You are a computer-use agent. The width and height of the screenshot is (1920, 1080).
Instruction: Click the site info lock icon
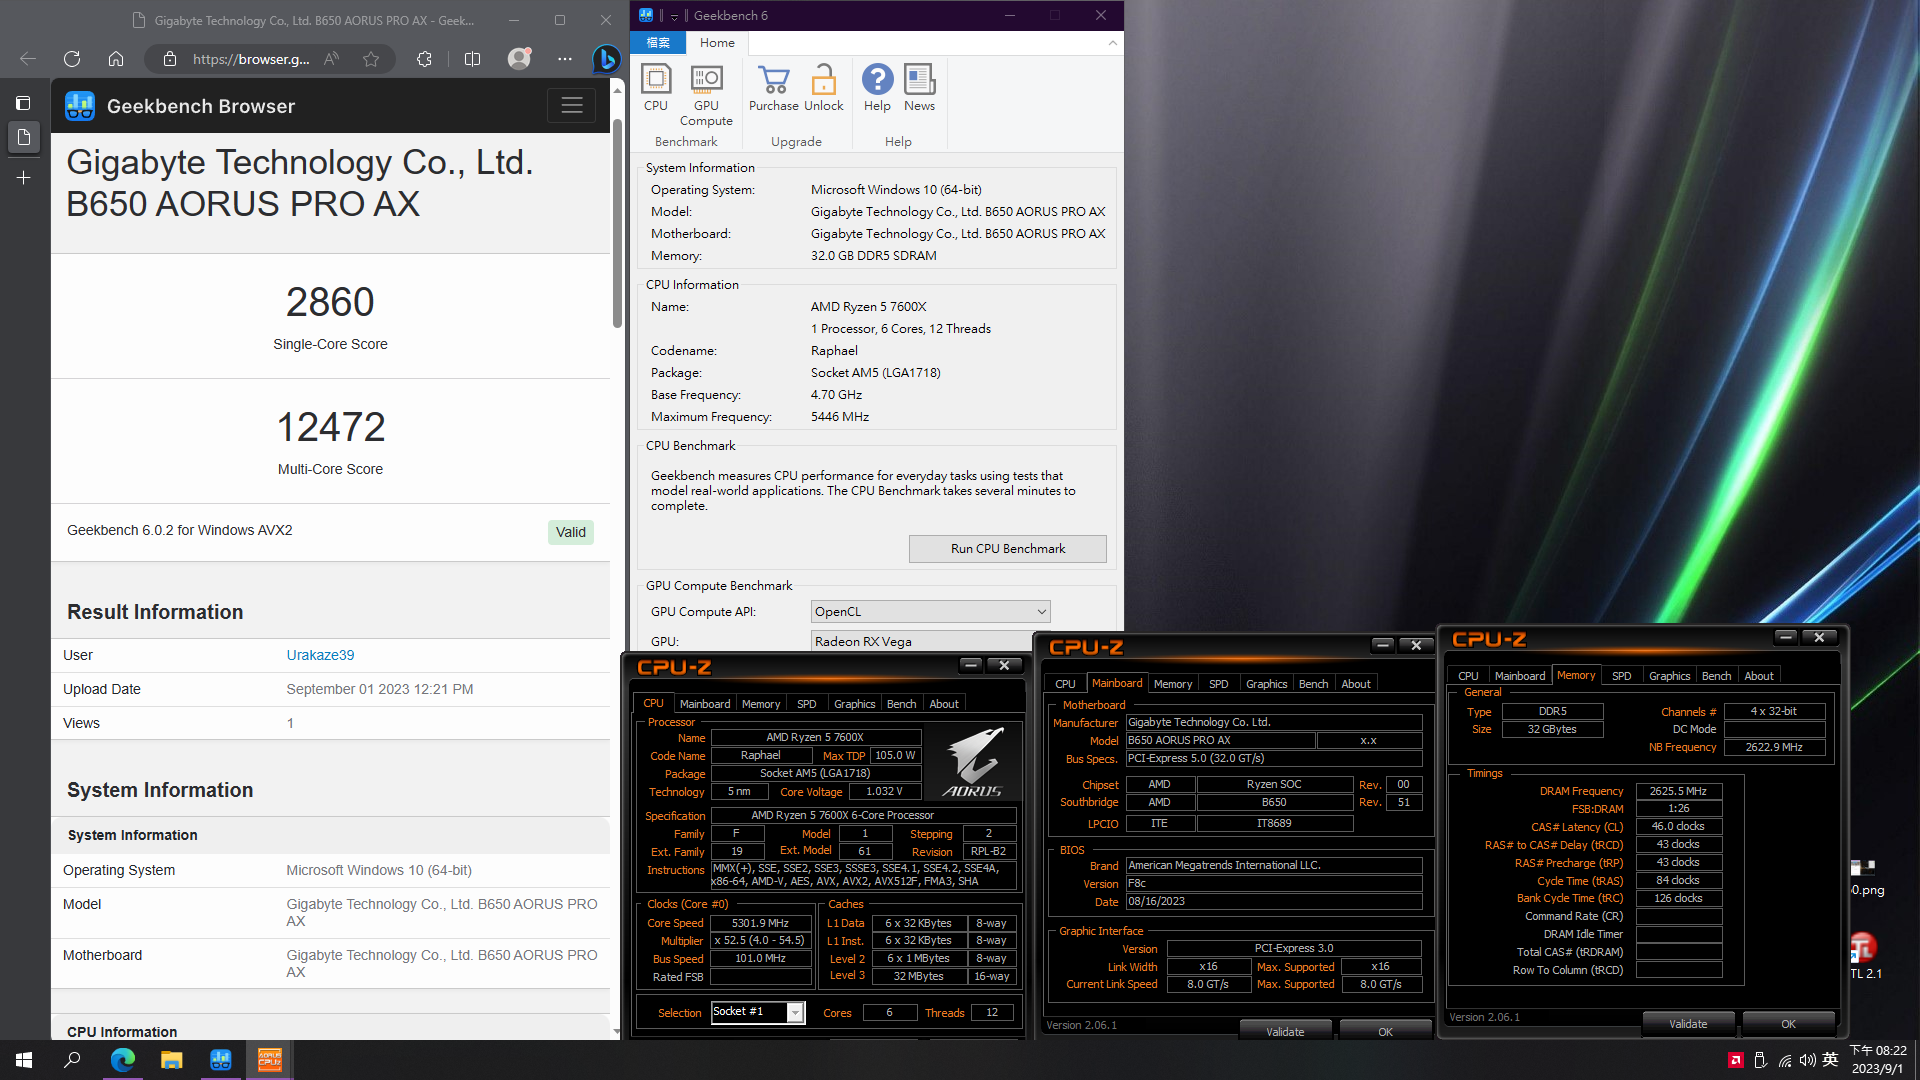tap(170, 59)
